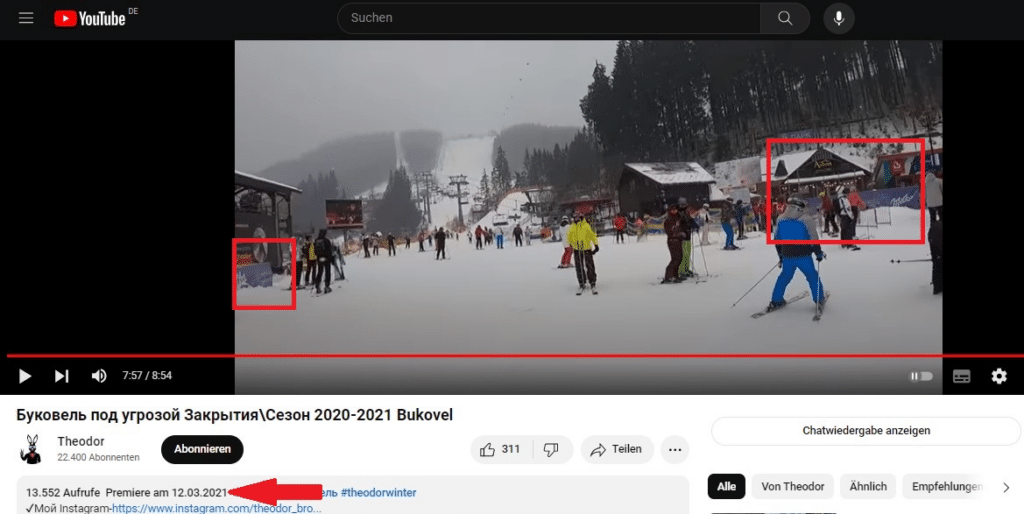Screen dimensions: 1024x514
Task: Open the #theodorwinter hashtag link
Action: point(378,492)
